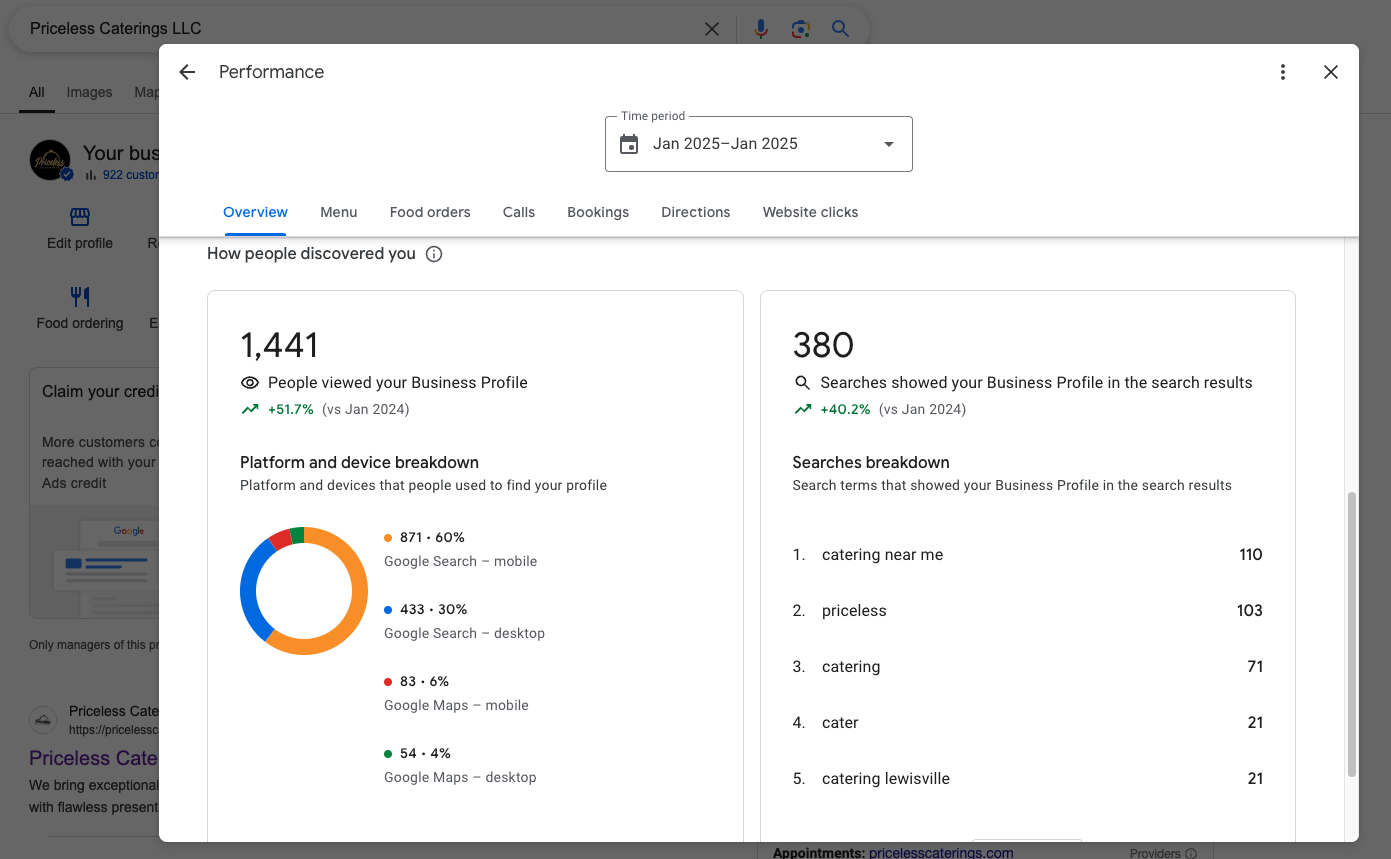Click the Priceless Caterings profile logo
The height and width of the screenshot is (859, 1391).
tap(50, 160)
